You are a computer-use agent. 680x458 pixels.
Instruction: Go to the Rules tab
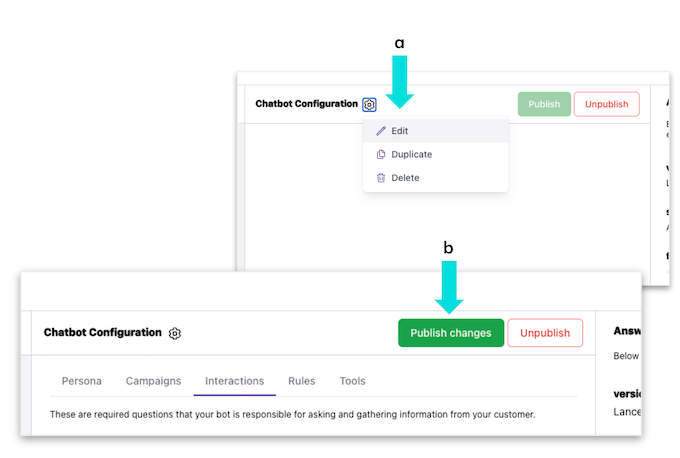[301, 381]
